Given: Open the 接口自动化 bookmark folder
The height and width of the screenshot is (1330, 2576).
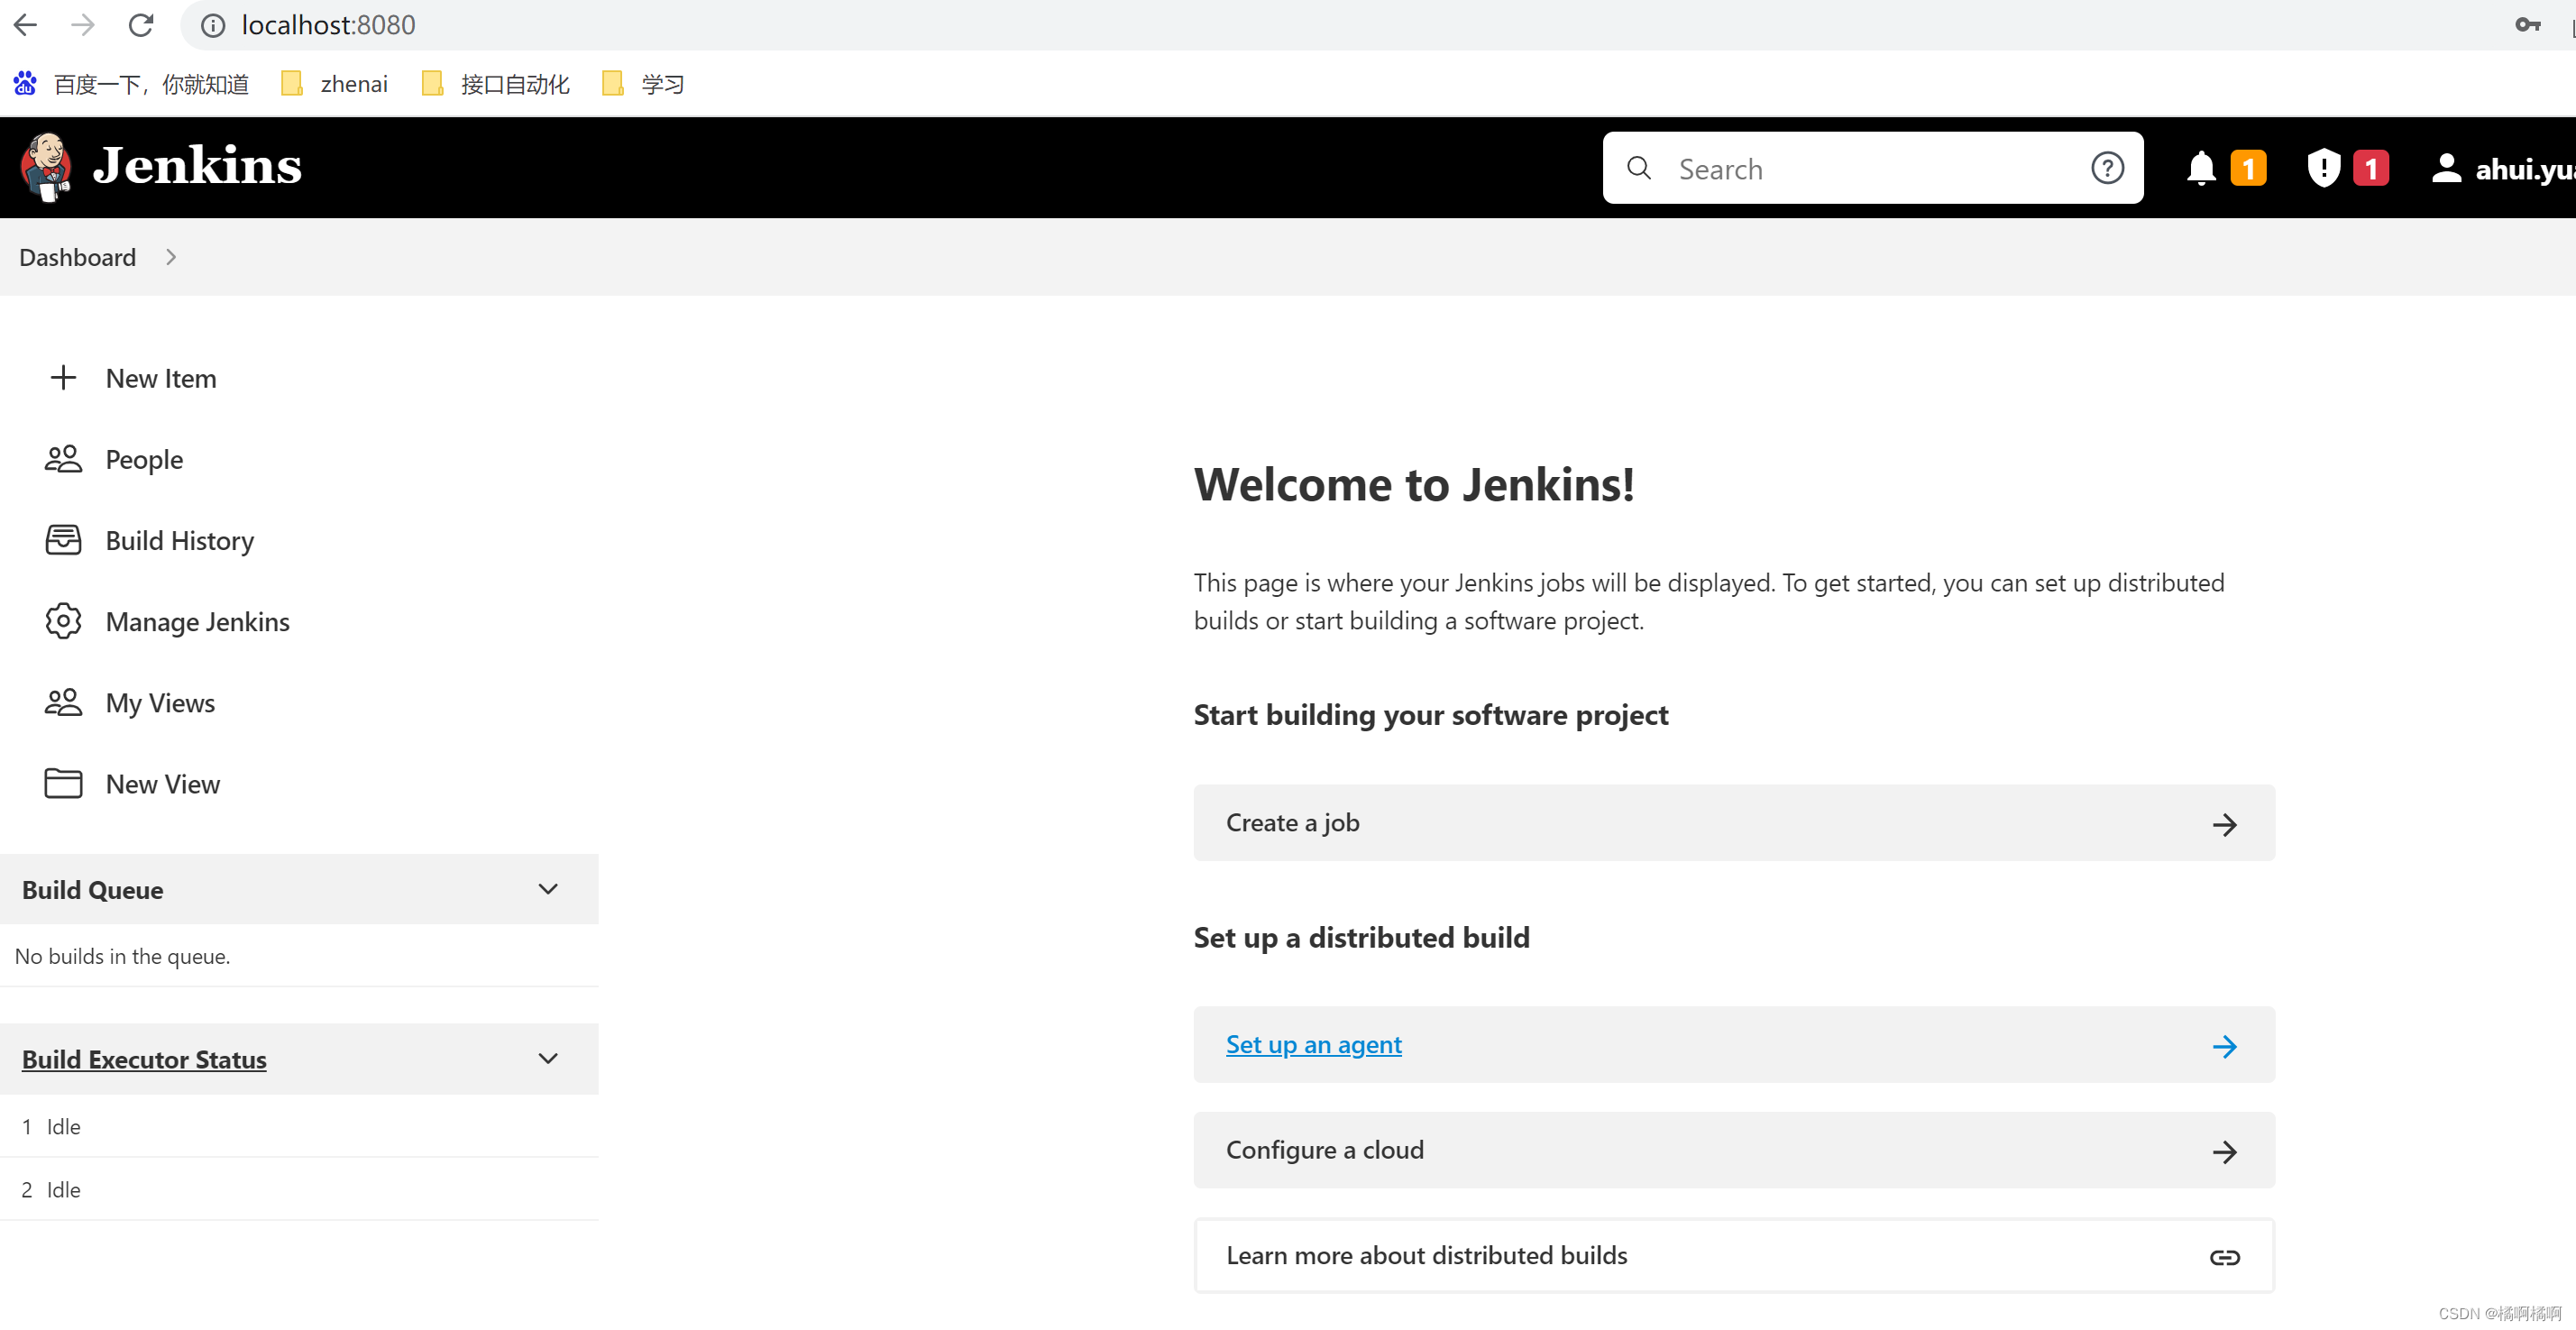Looking at the screenshot, I should (495, 84).
